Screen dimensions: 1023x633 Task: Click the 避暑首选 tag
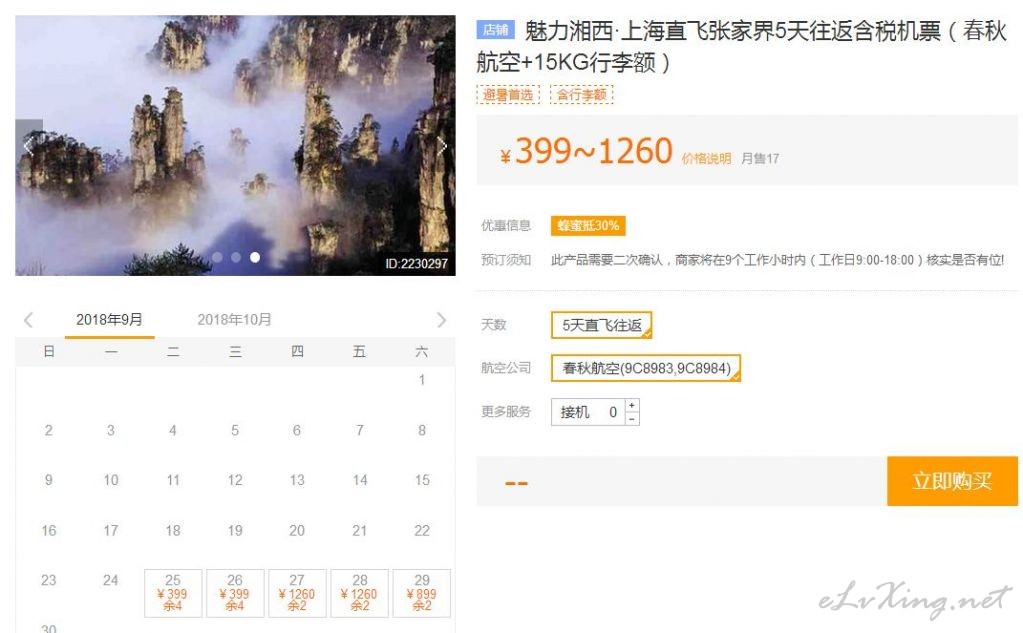click(x=508, y=95)
